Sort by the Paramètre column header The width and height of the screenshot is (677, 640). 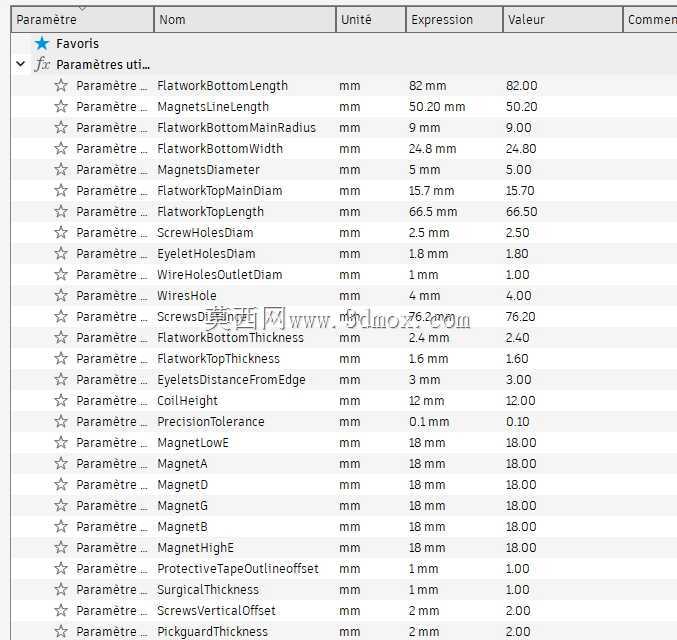coord(82,19)
